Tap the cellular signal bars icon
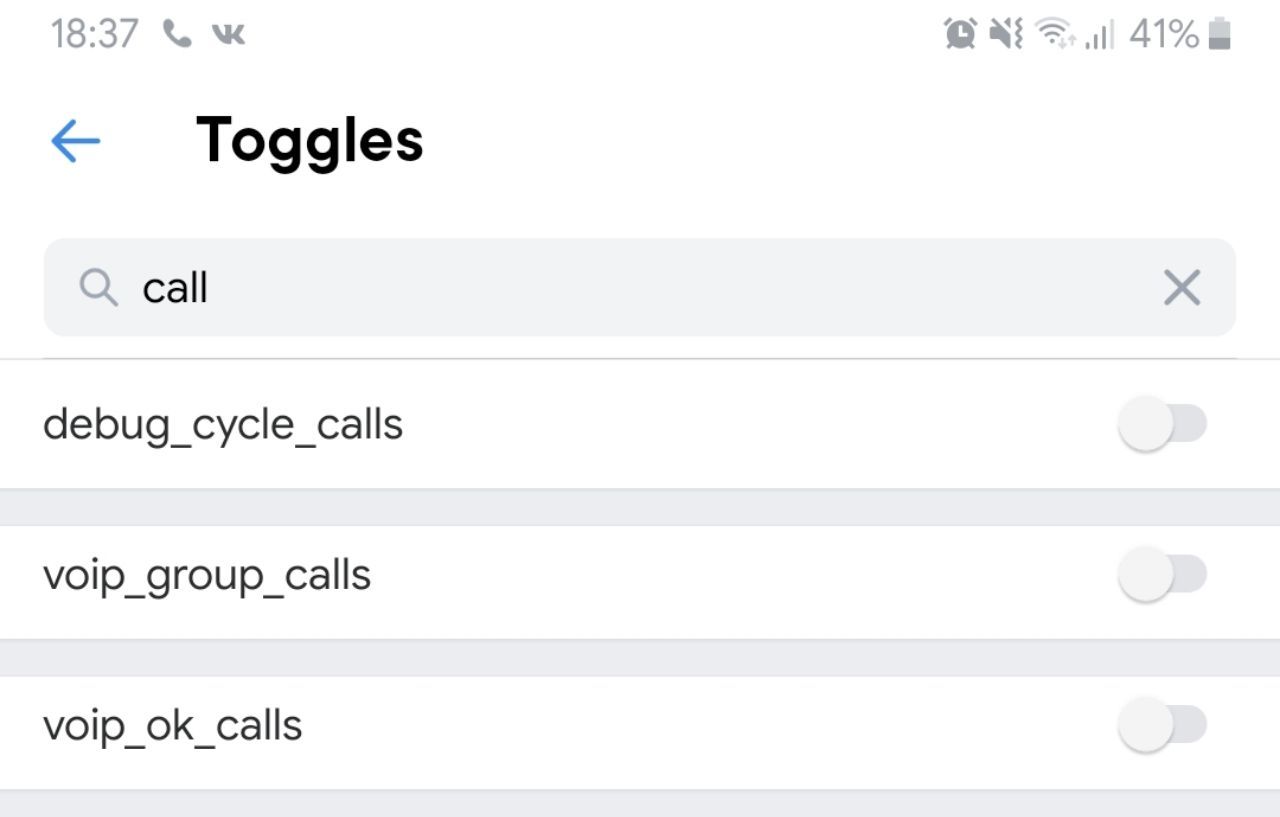 pos(1099,37)
